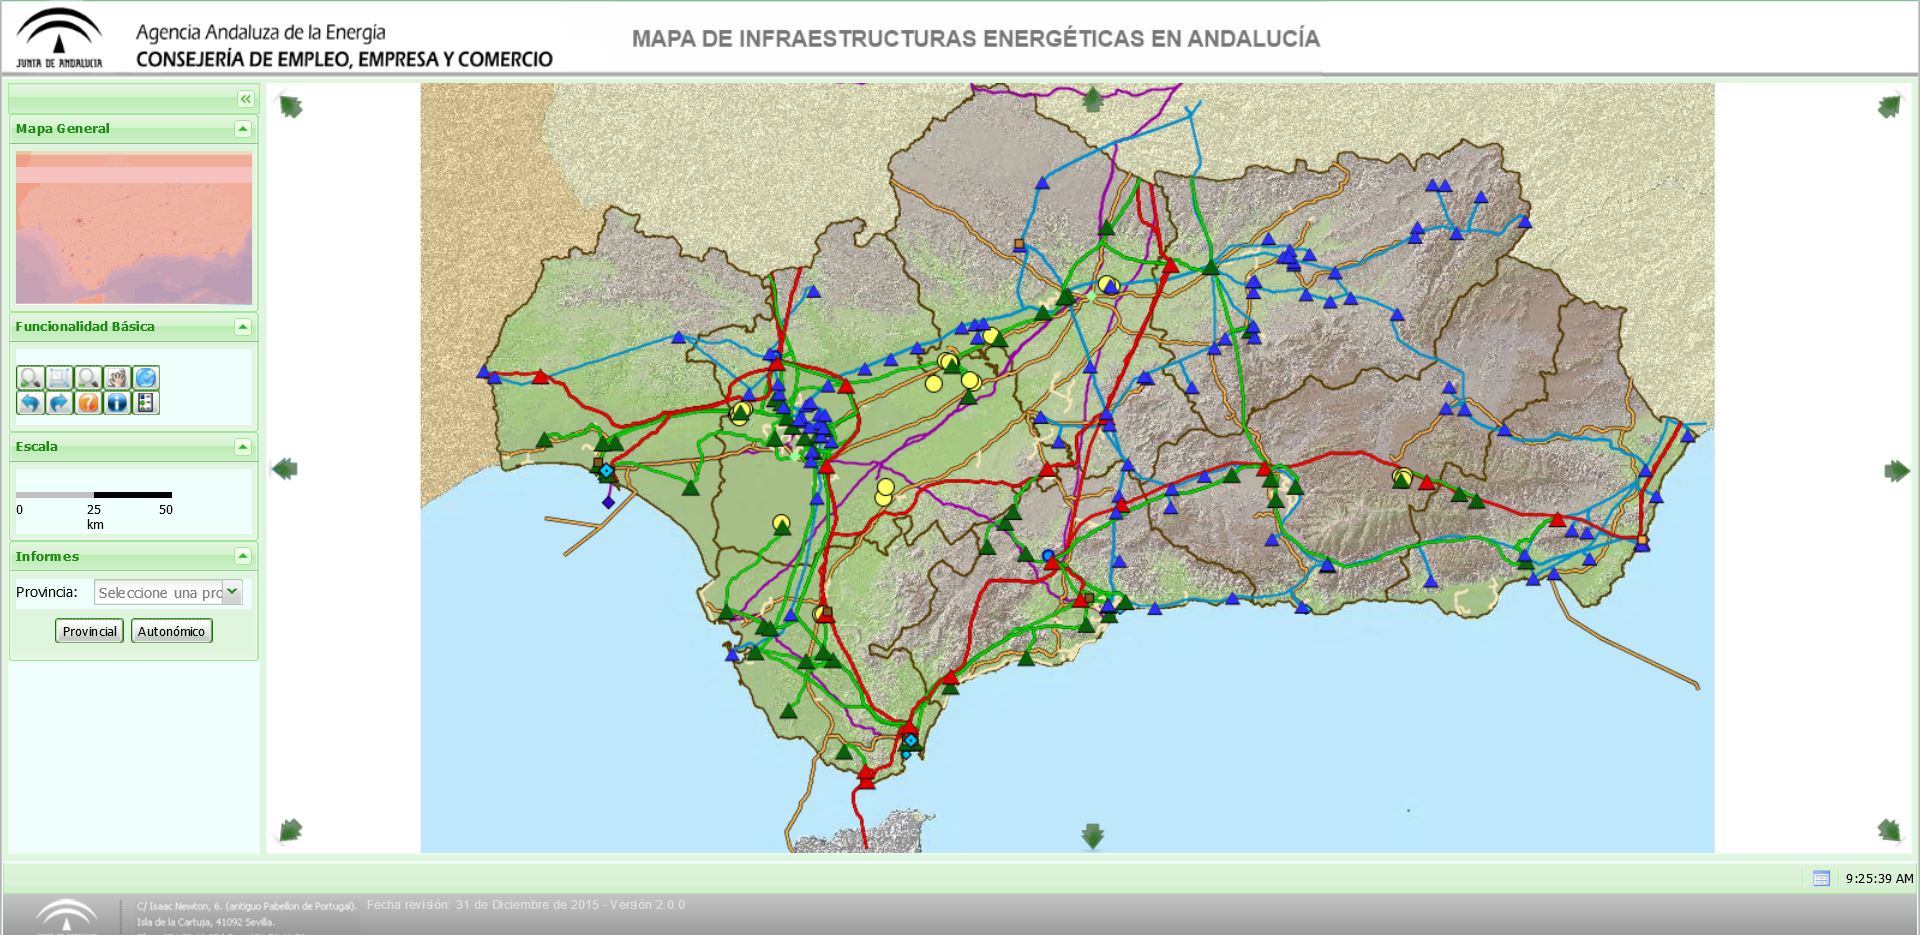1920x935 pixels.
Task: Click the Mapa General overview thumbnail
Action: tap(134, 228)
